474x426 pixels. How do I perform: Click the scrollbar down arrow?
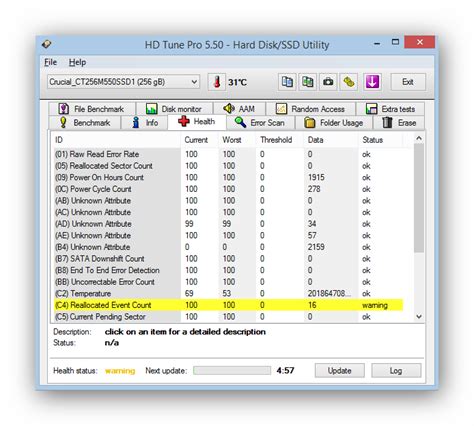[419, 317]
